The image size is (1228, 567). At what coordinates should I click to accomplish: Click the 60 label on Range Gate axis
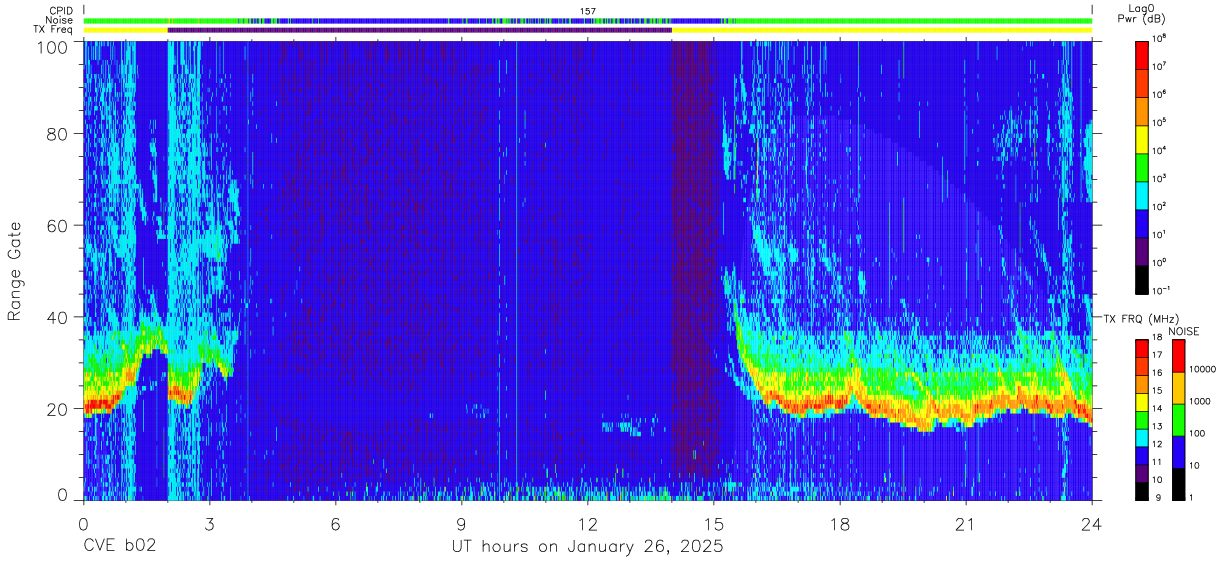point(56,226)
